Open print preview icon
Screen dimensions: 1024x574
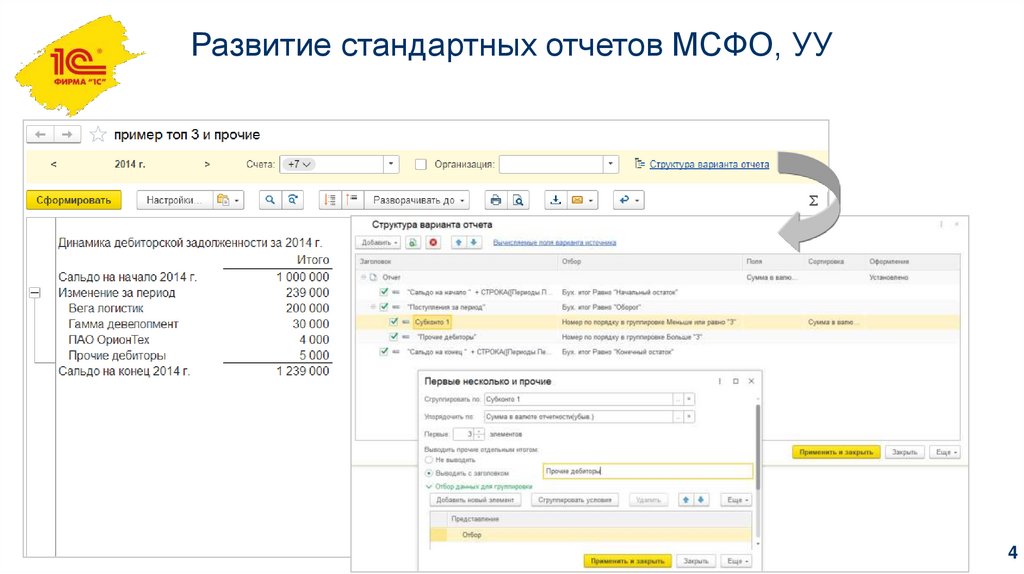(518, 200)
